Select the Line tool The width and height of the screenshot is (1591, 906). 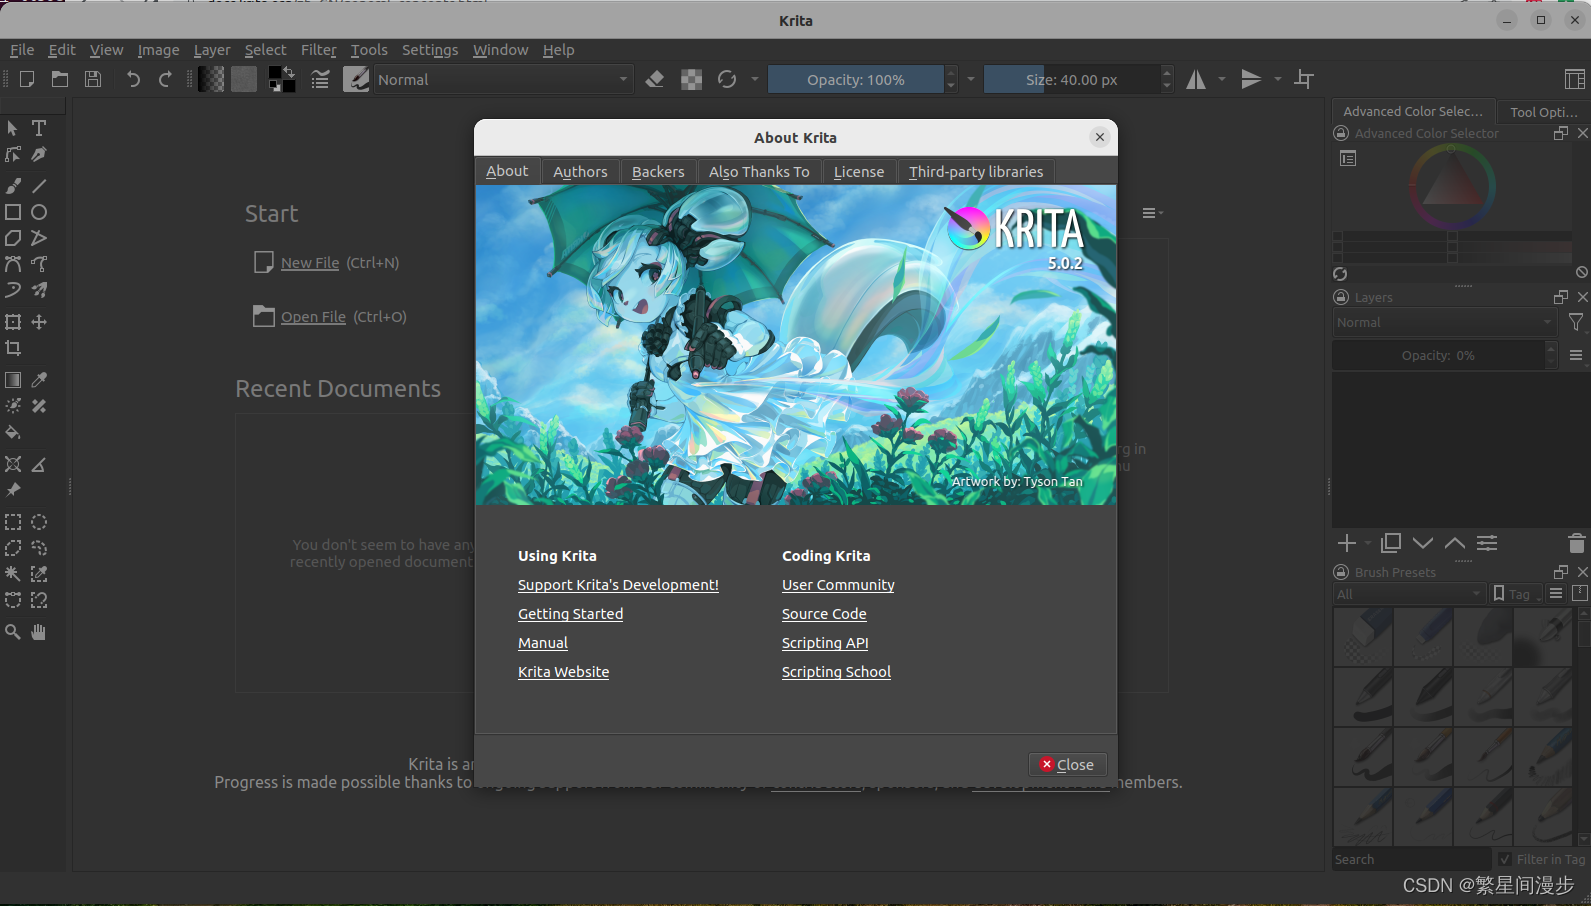(39, 186)
